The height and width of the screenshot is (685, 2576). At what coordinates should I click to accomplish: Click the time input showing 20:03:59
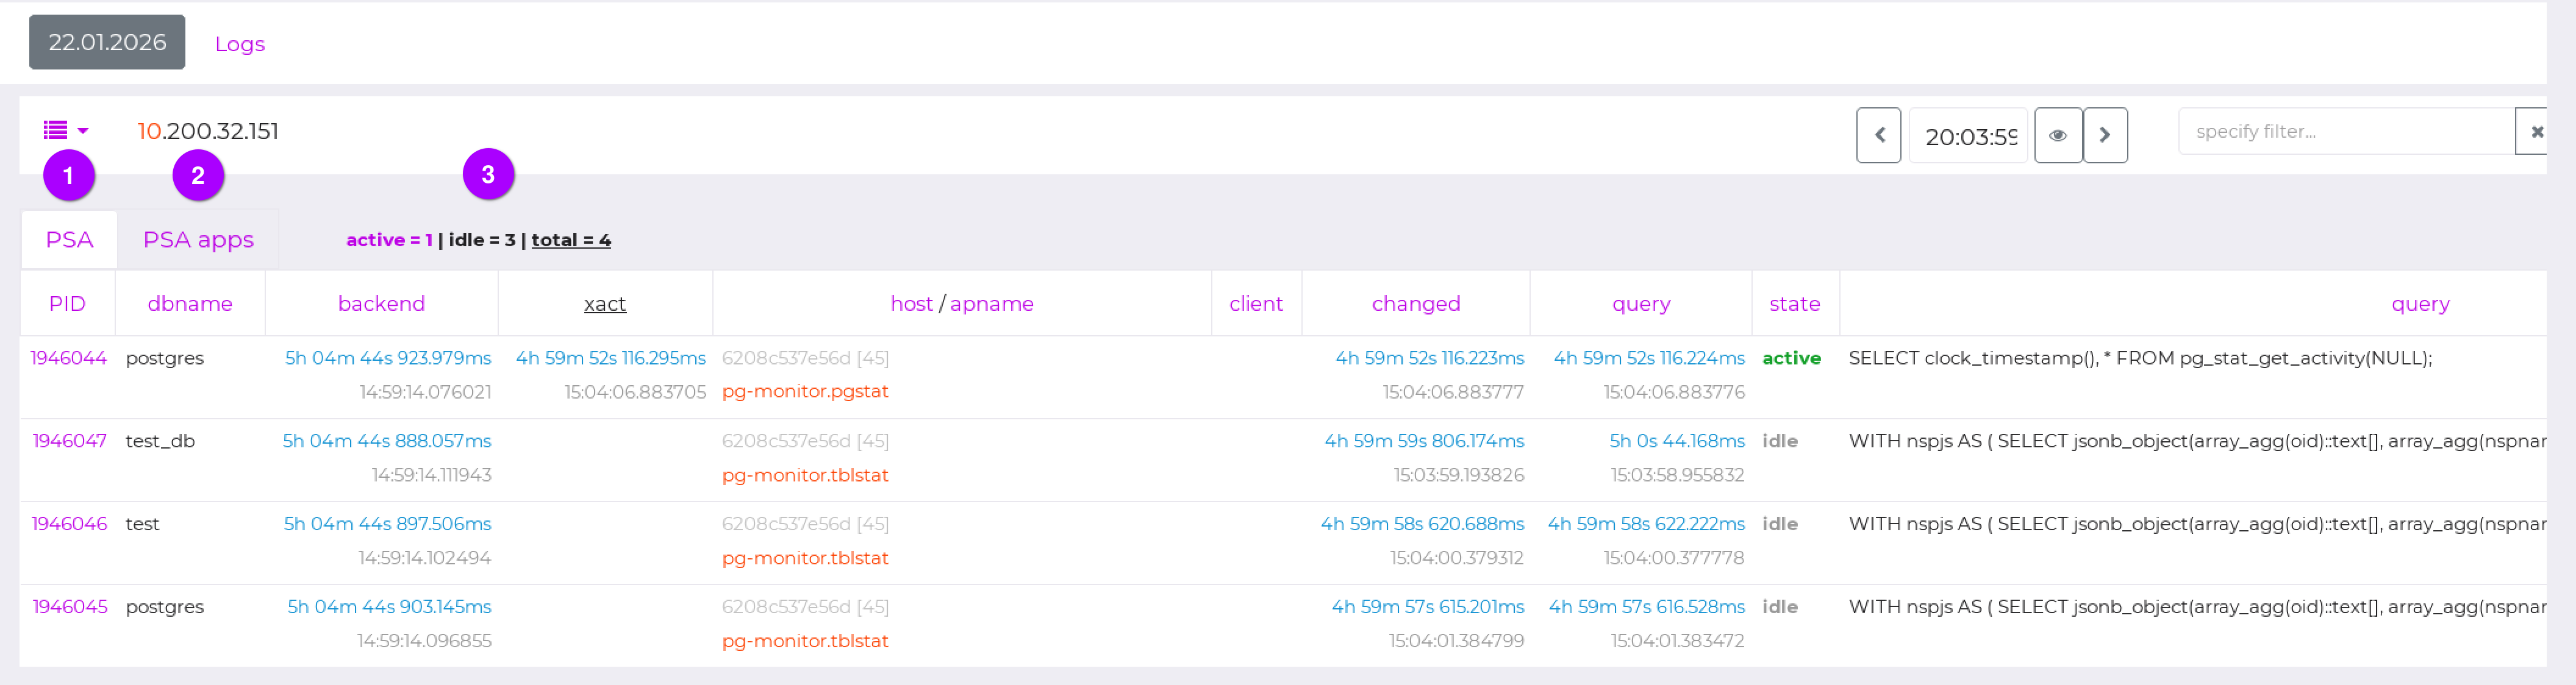[1967, 136]
